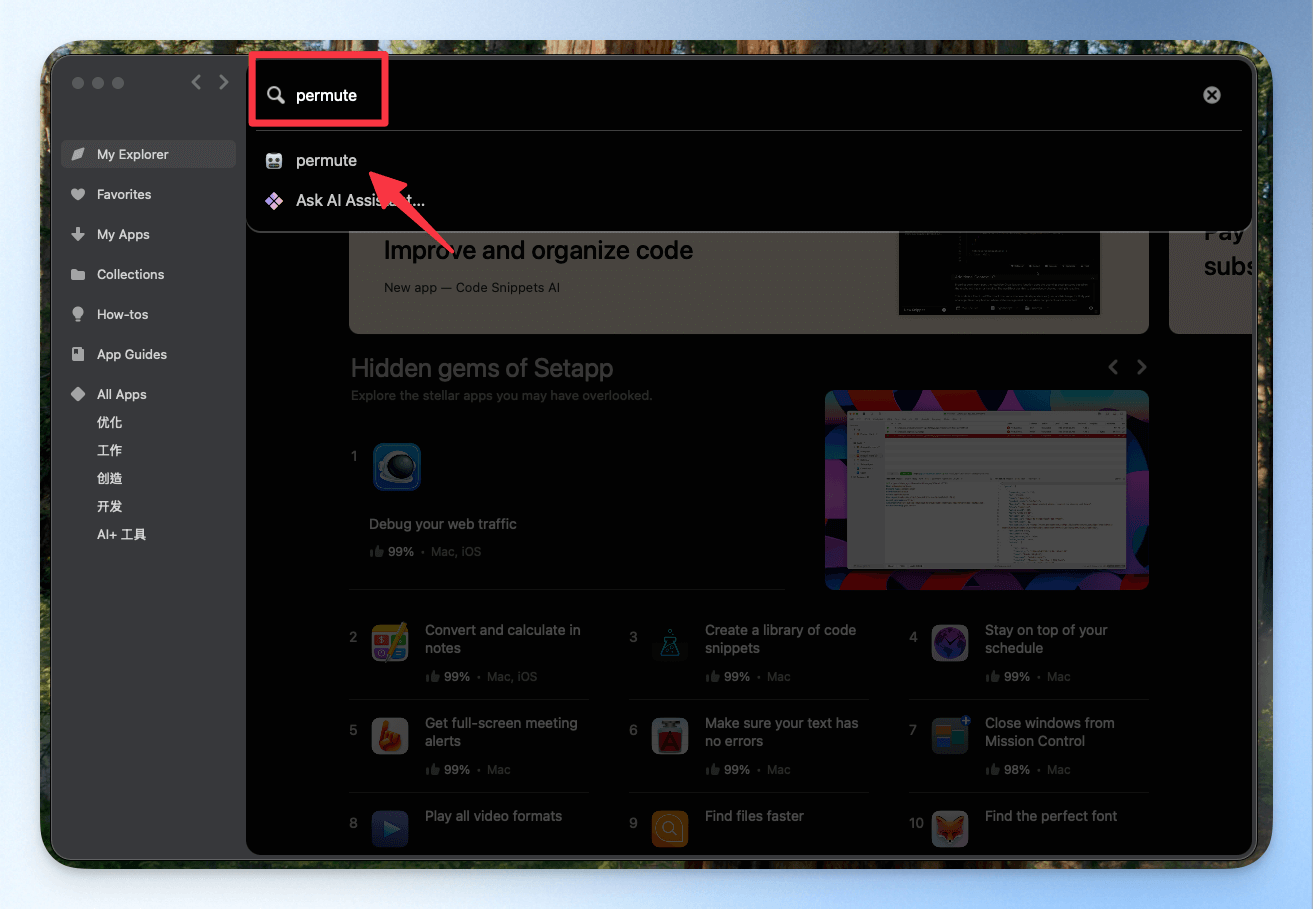Viewport: 1313px width, 909px height.
Task: Go forward using the right chevron
Action: pos(224,82)
